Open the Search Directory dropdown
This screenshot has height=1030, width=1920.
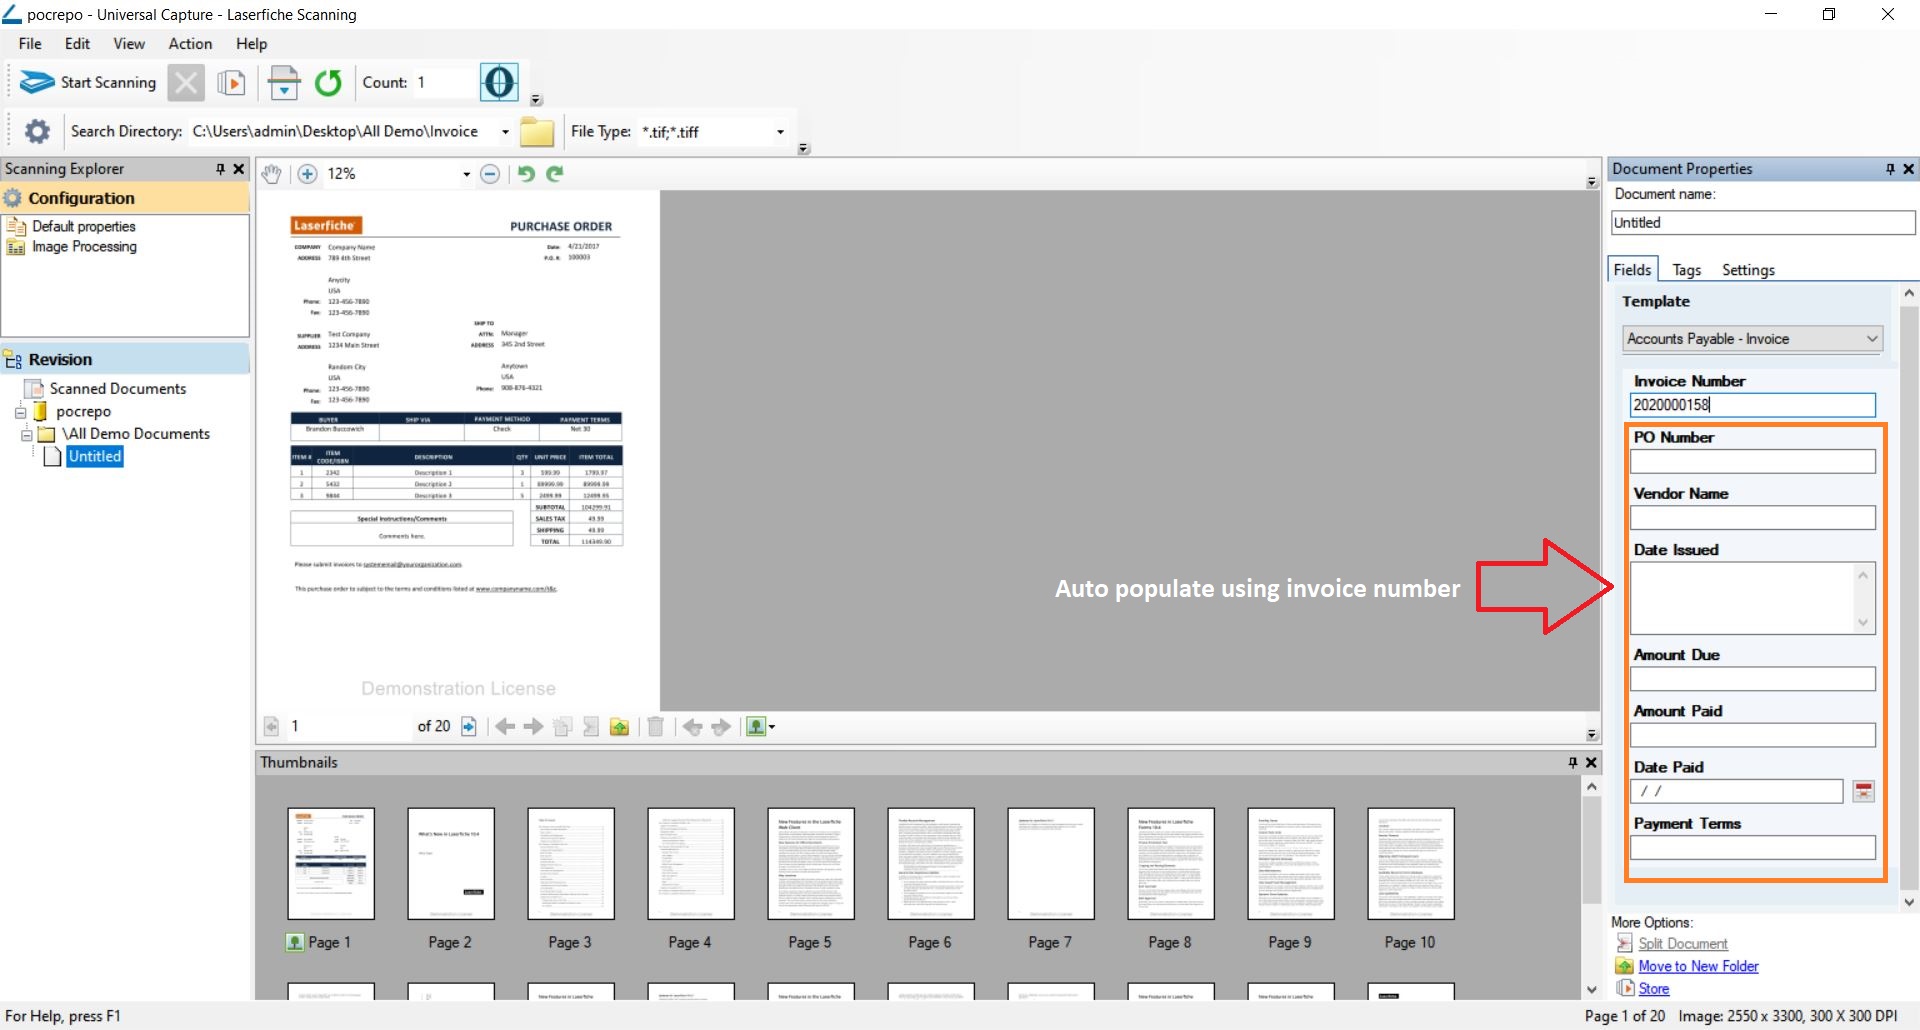pyautogui.click(x=505, y=132)
